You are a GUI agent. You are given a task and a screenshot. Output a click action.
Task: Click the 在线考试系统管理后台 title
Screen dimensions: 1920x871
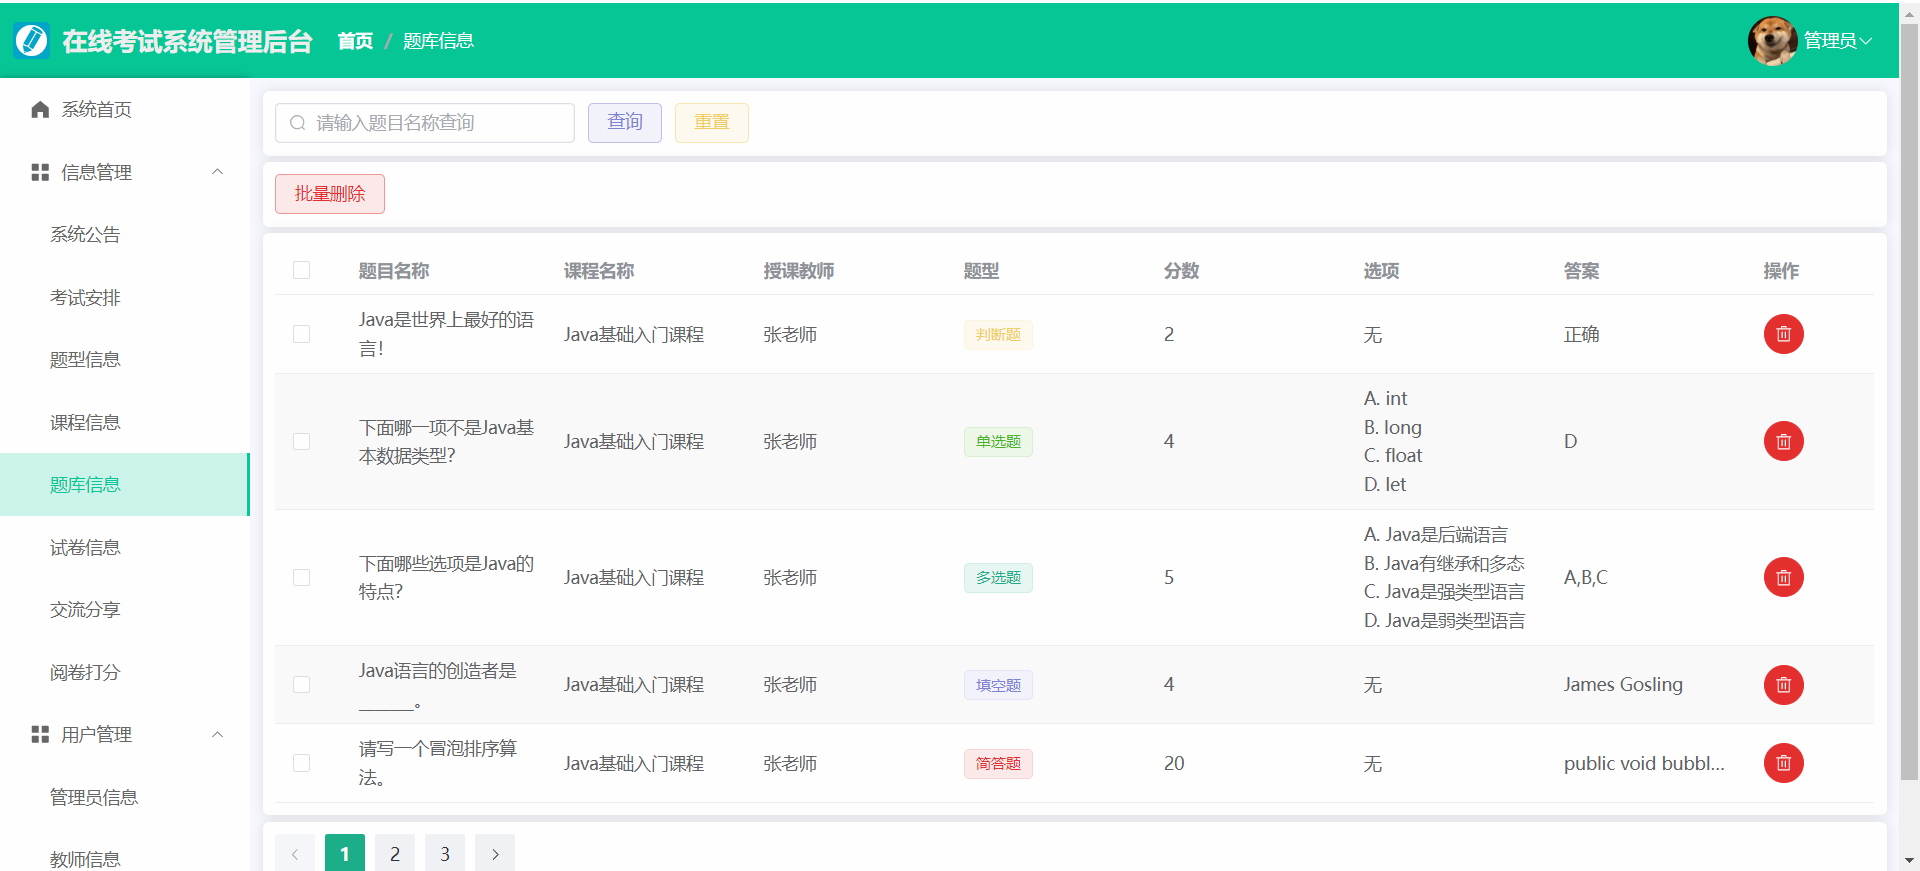click(x=187, y=41)
